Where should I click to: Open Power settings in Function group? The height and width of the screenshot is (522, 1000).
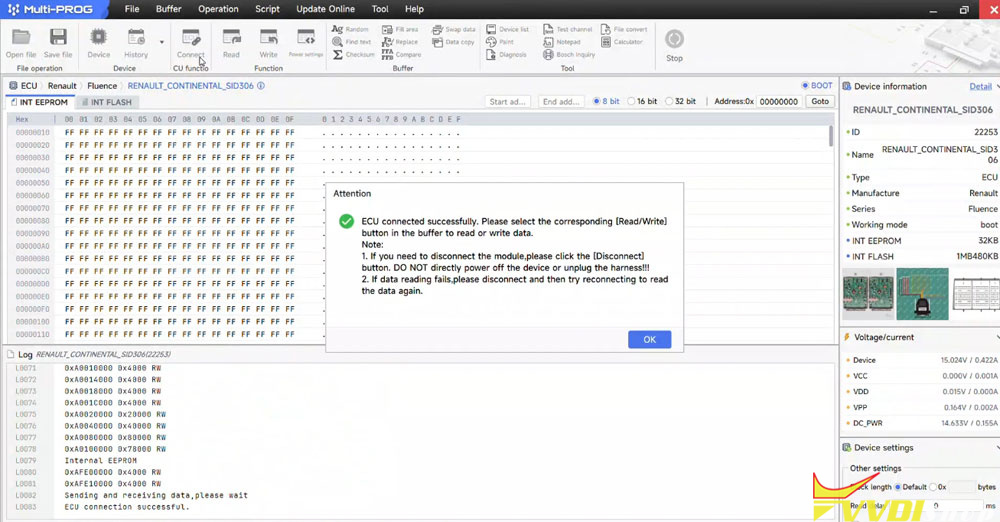pos(306,40)
